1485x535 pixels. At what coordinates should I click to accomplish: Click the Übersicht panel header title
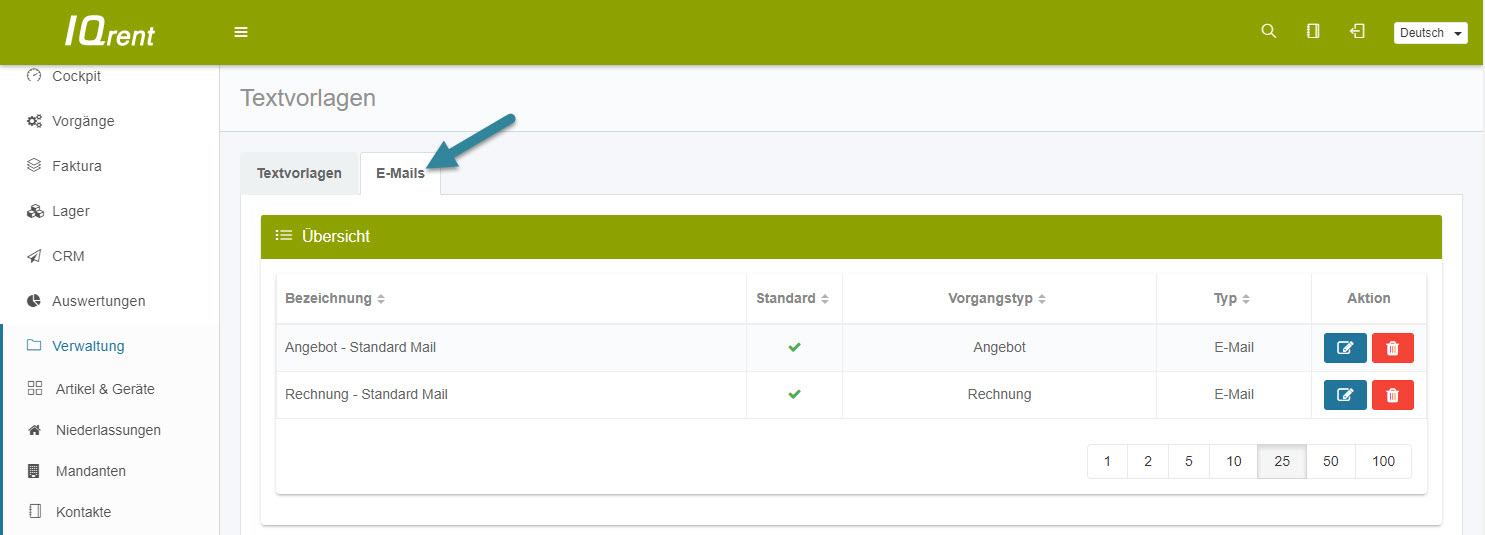[x=336, y=236]
